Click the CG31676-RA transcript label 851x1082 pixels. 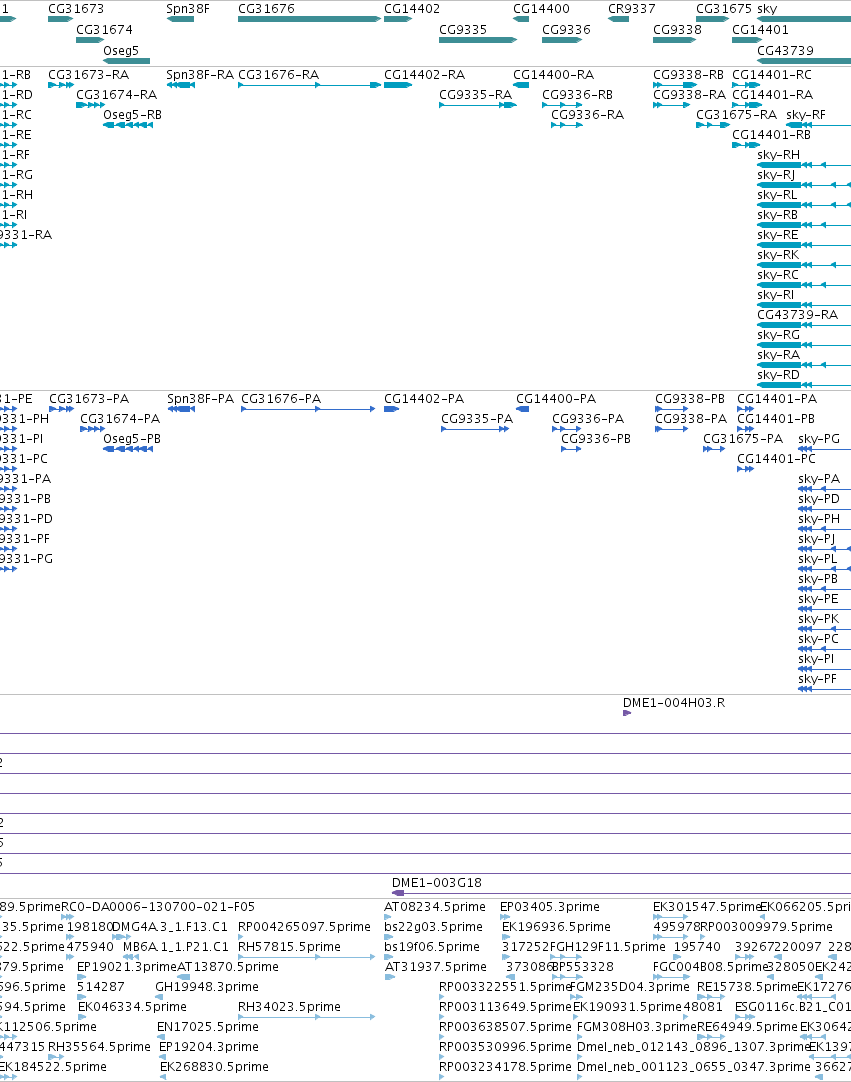tap(279, 75)
